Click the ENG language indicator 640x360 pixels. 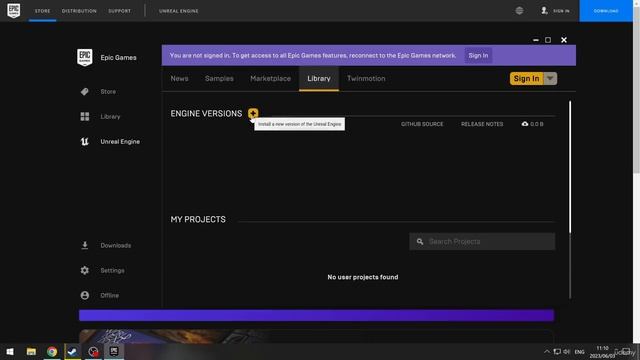[579, 351]
